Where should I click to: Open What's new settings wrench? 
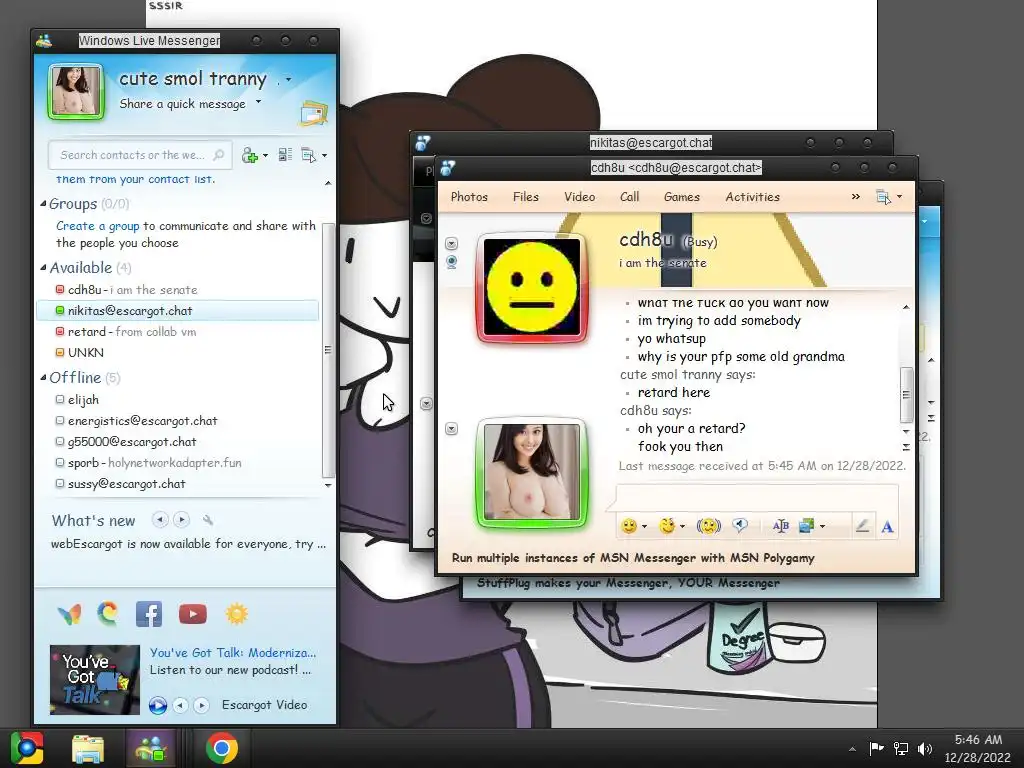[208, 520]
